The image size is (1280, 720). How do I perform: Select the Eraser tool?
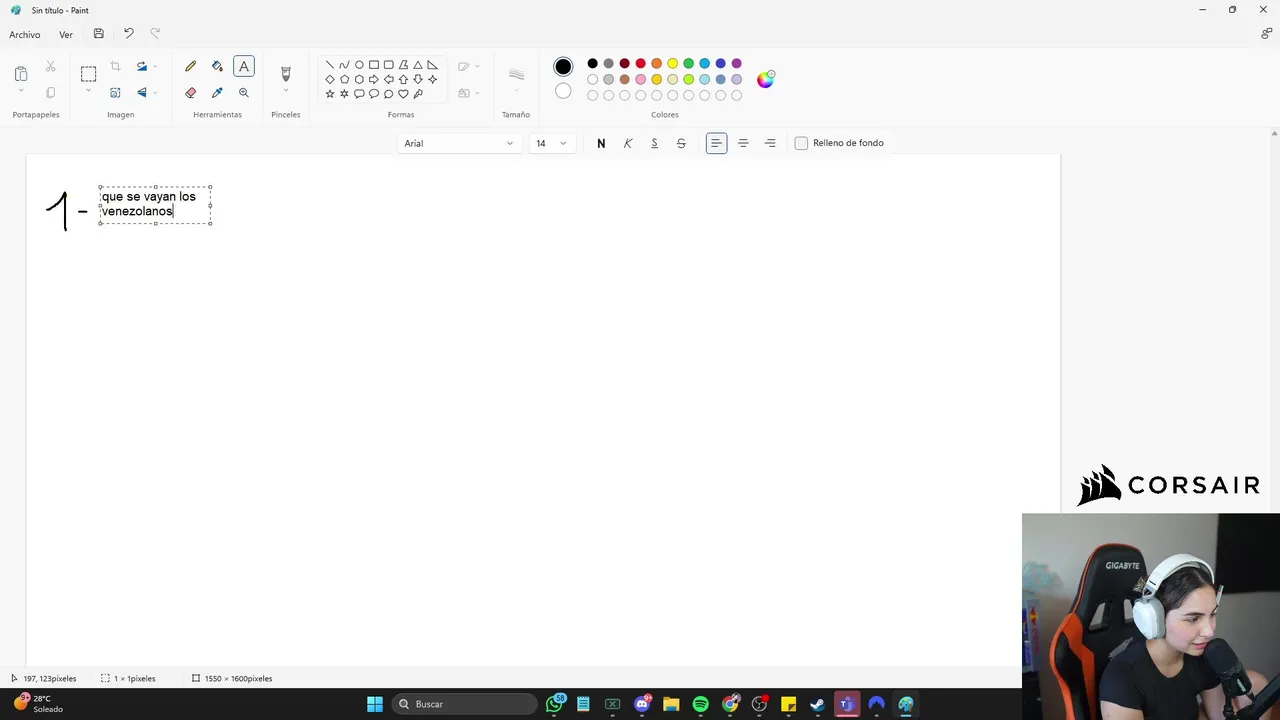tap(190, 93)
